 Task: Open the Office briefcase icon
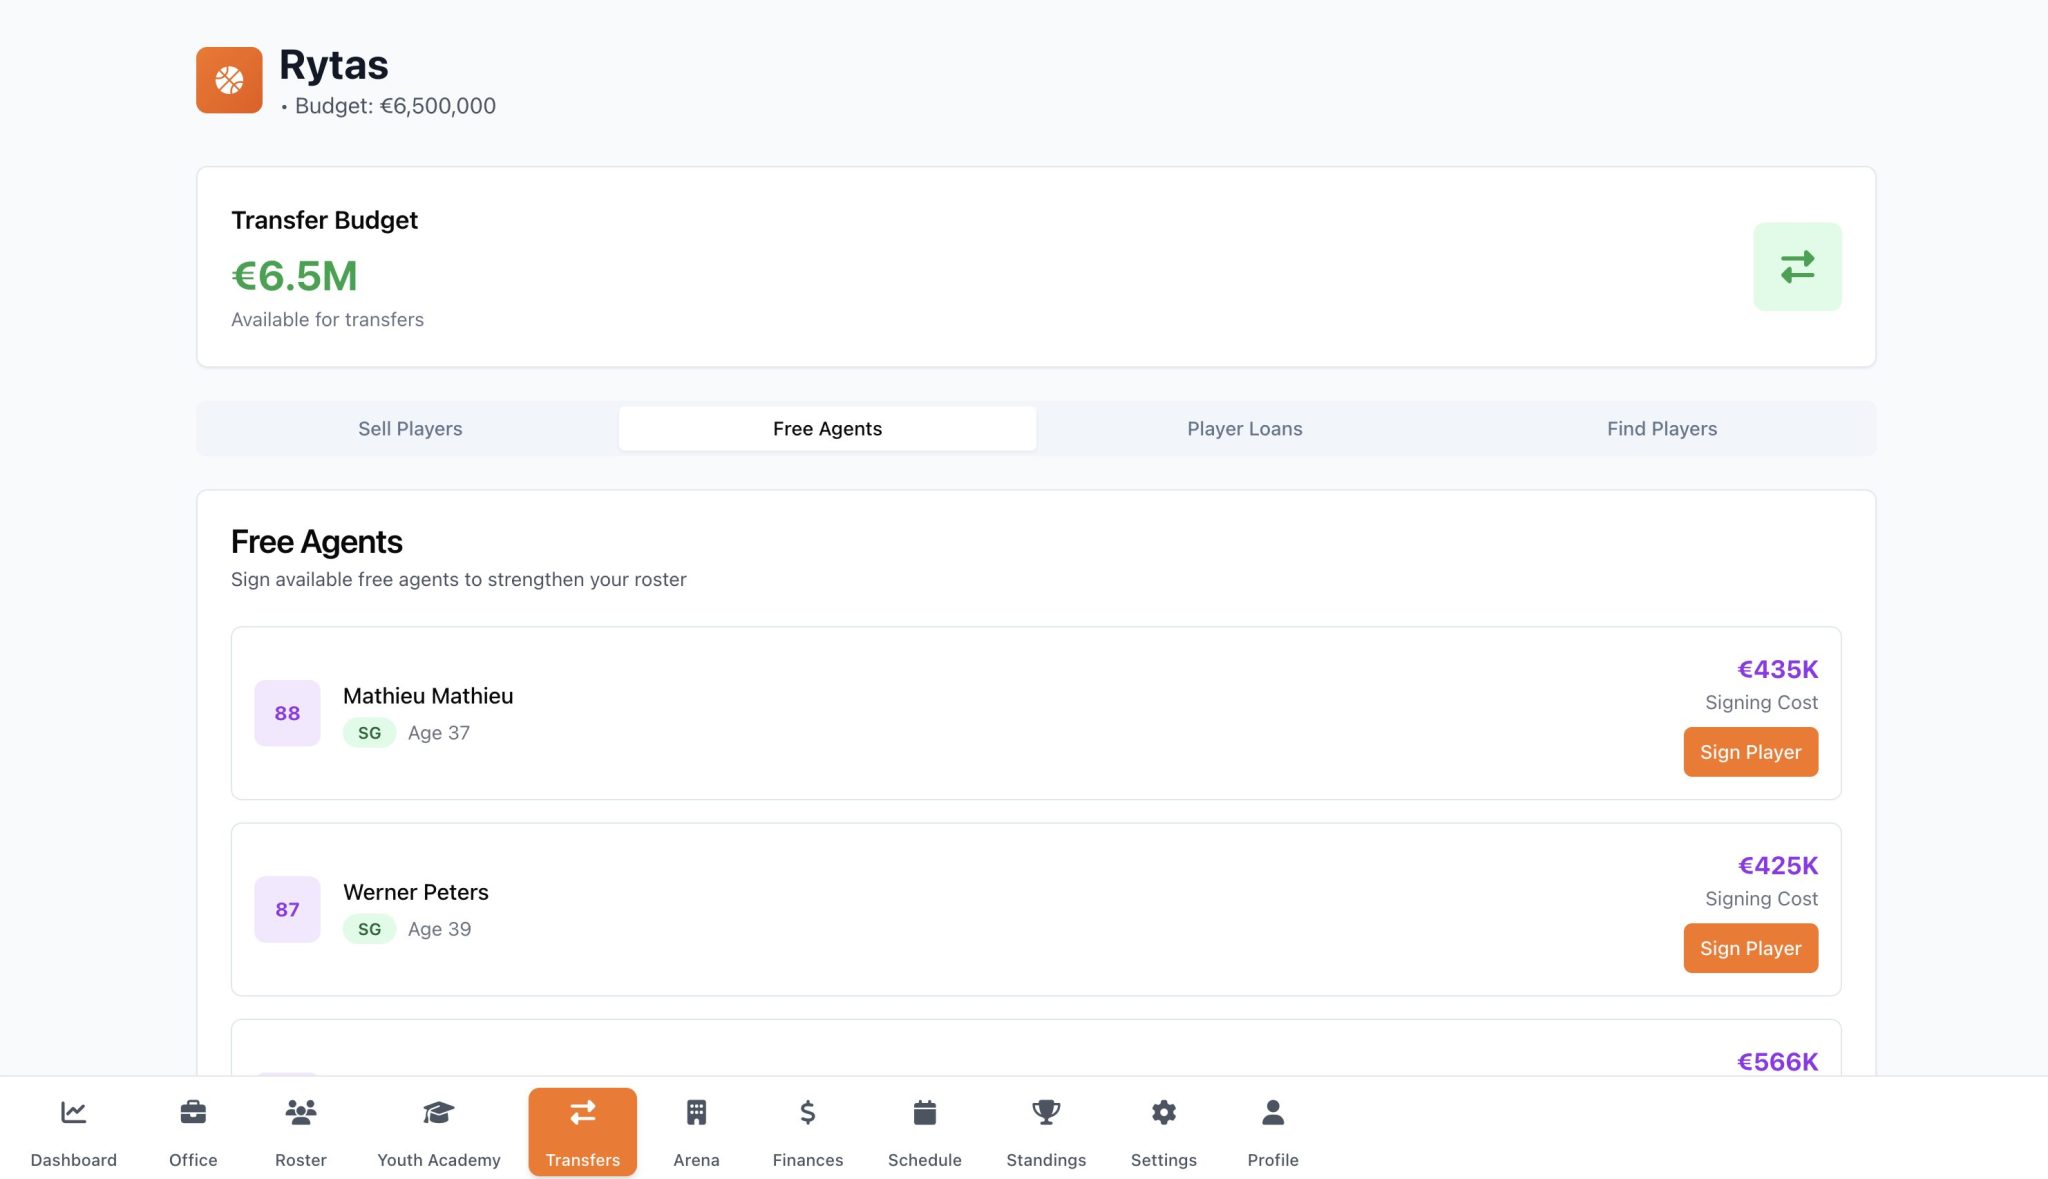coord(193,1112)
